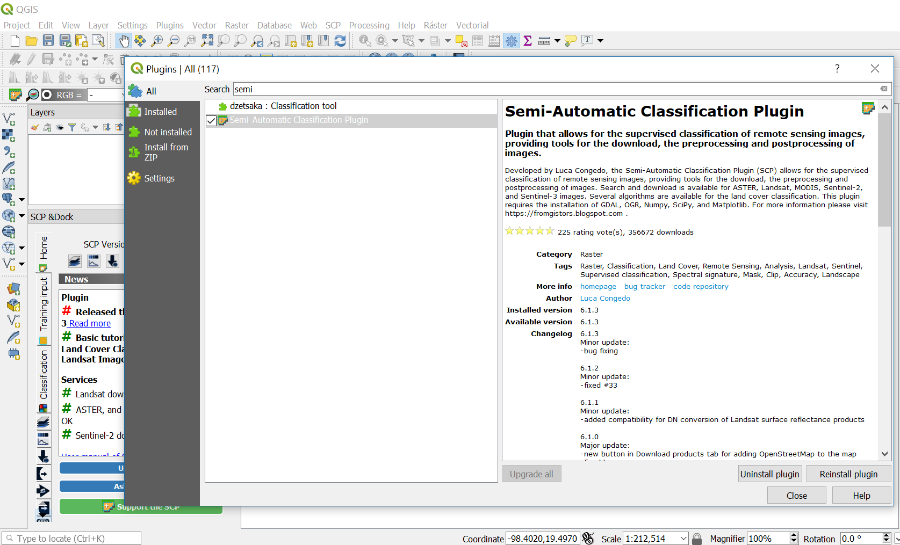The image size is (900, 545).
Task: Click the filter legend icon in Layers panel
Action: click(x=72, y=127)
